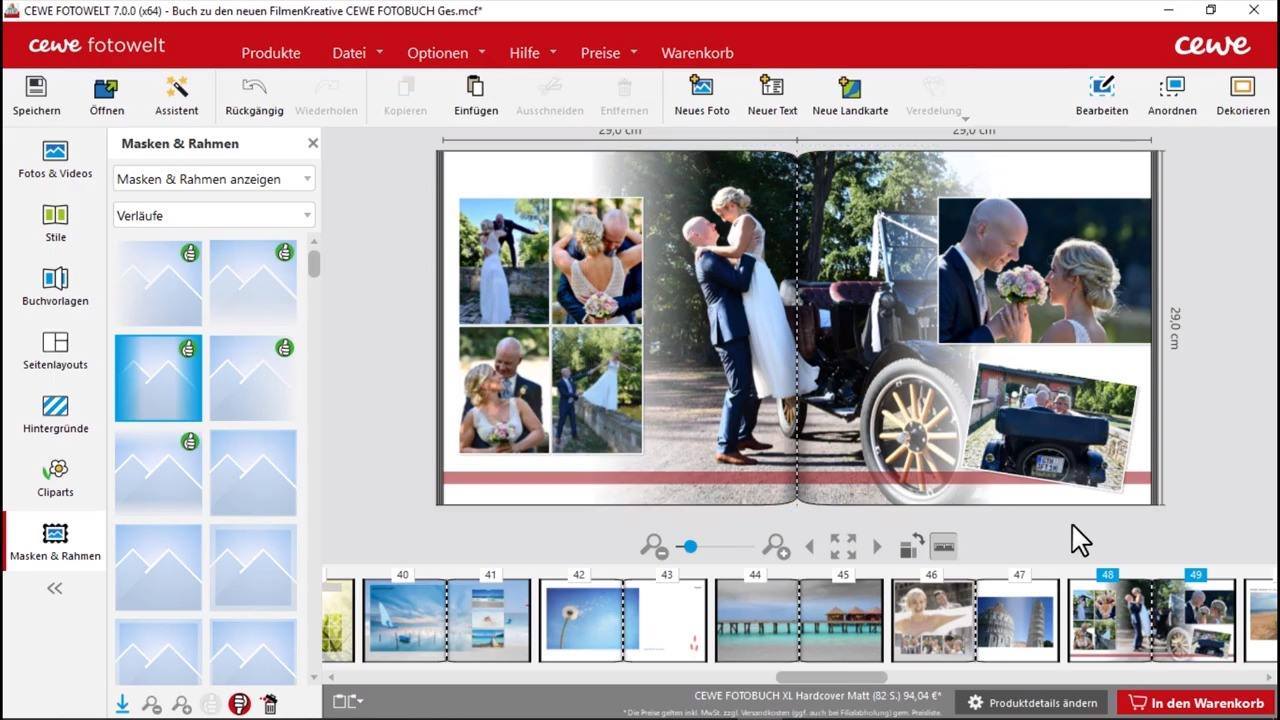Click the CEWE FOTOBUCH XL price text

(818, 695)
